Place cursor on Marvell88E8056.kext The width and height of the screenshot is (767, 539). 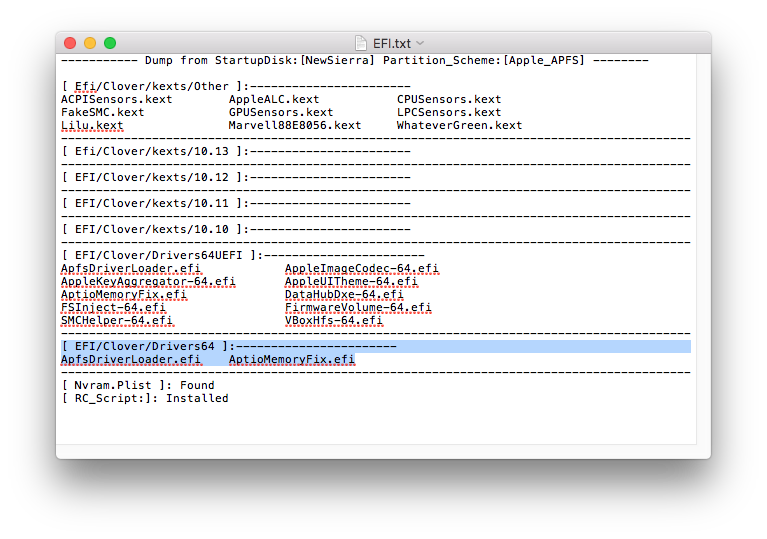click(295, 125)
